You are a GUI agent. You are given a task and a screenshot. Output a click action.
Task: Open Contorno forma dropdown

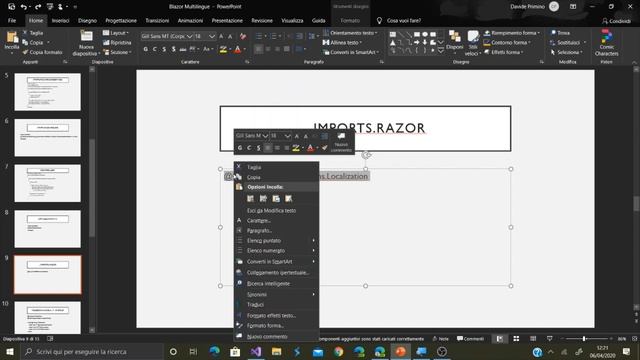[x=507, y=42]
